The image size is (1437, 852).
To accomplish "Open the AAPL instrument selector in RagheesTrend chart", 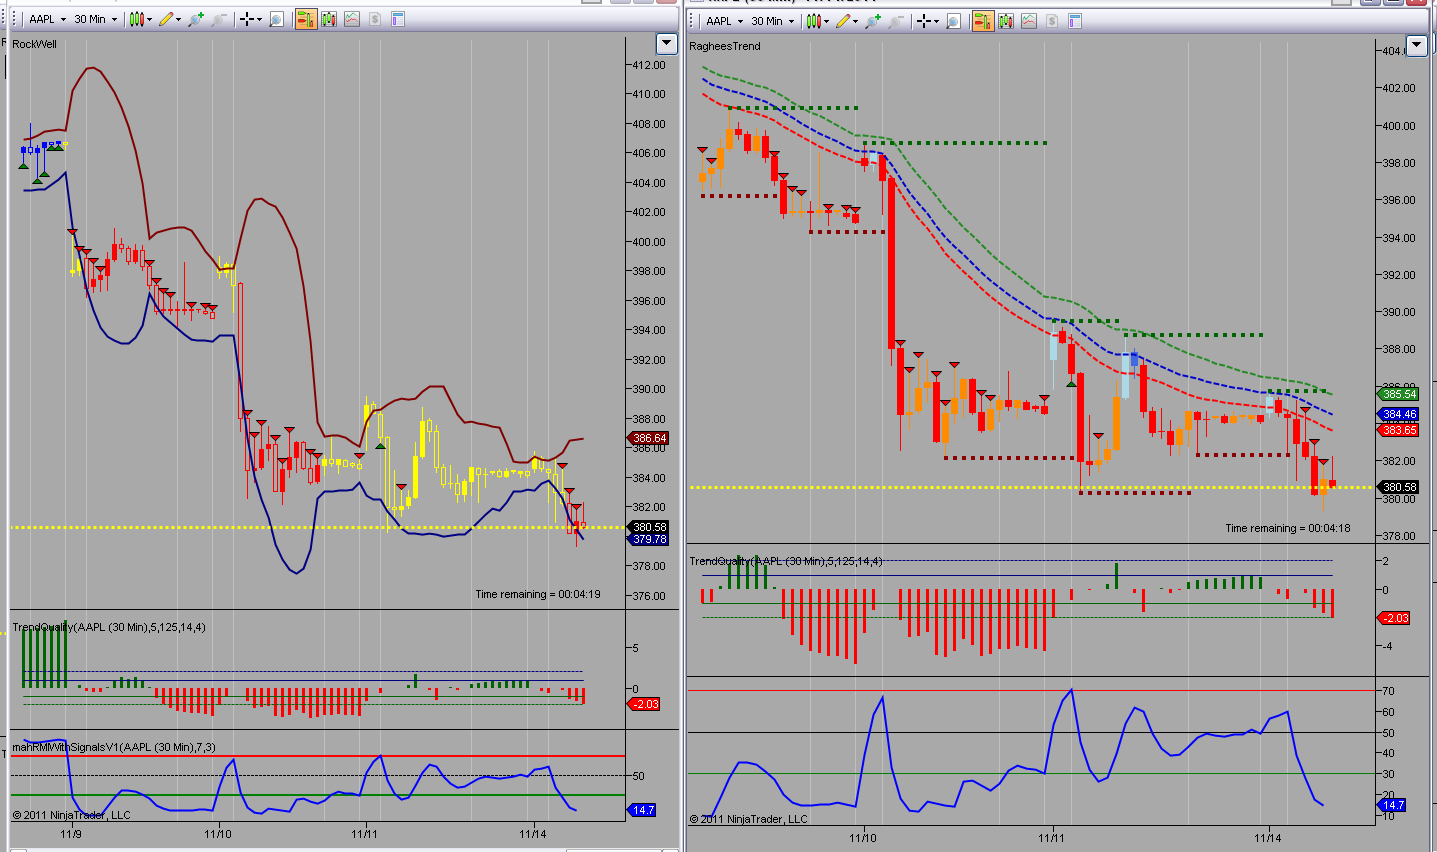I will 724,21.
